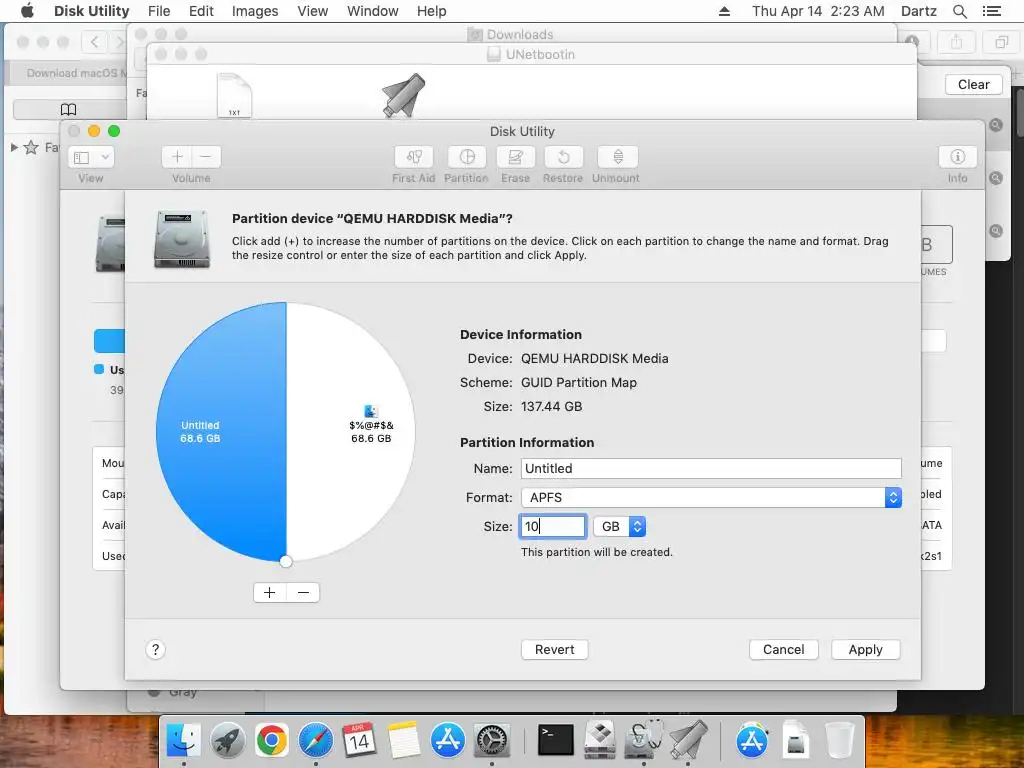Click the txt file in UNetbootin window

point(234,95)
